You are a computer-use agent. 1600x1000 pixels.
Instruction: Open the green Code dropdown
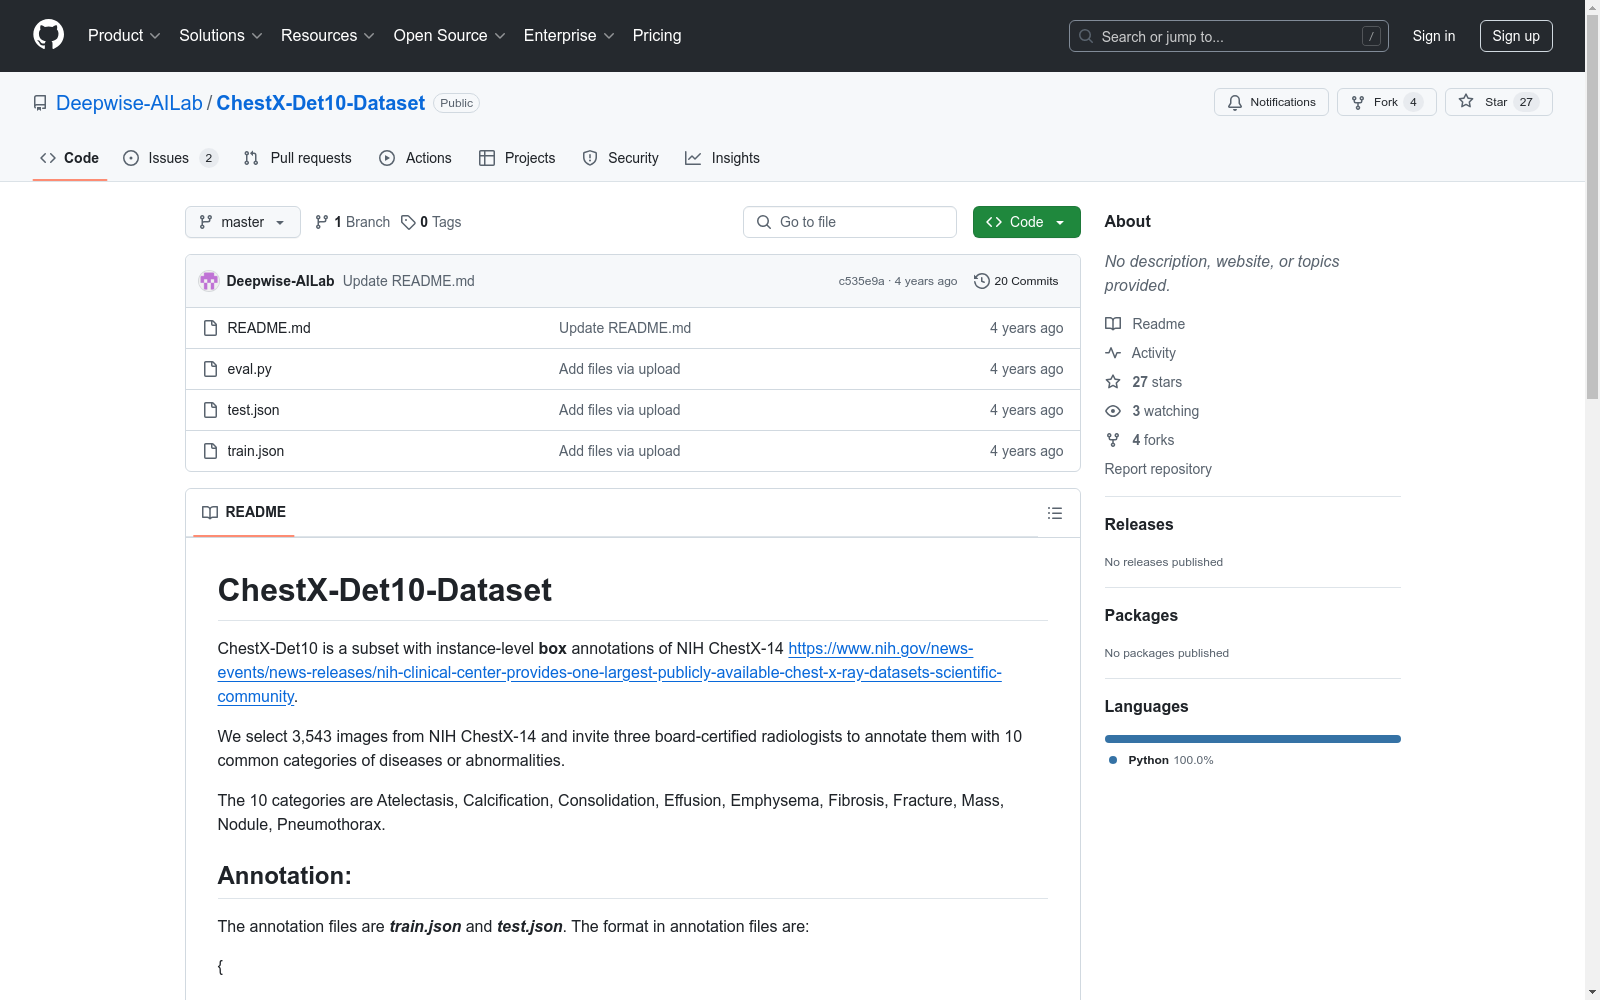point(1026,222)
